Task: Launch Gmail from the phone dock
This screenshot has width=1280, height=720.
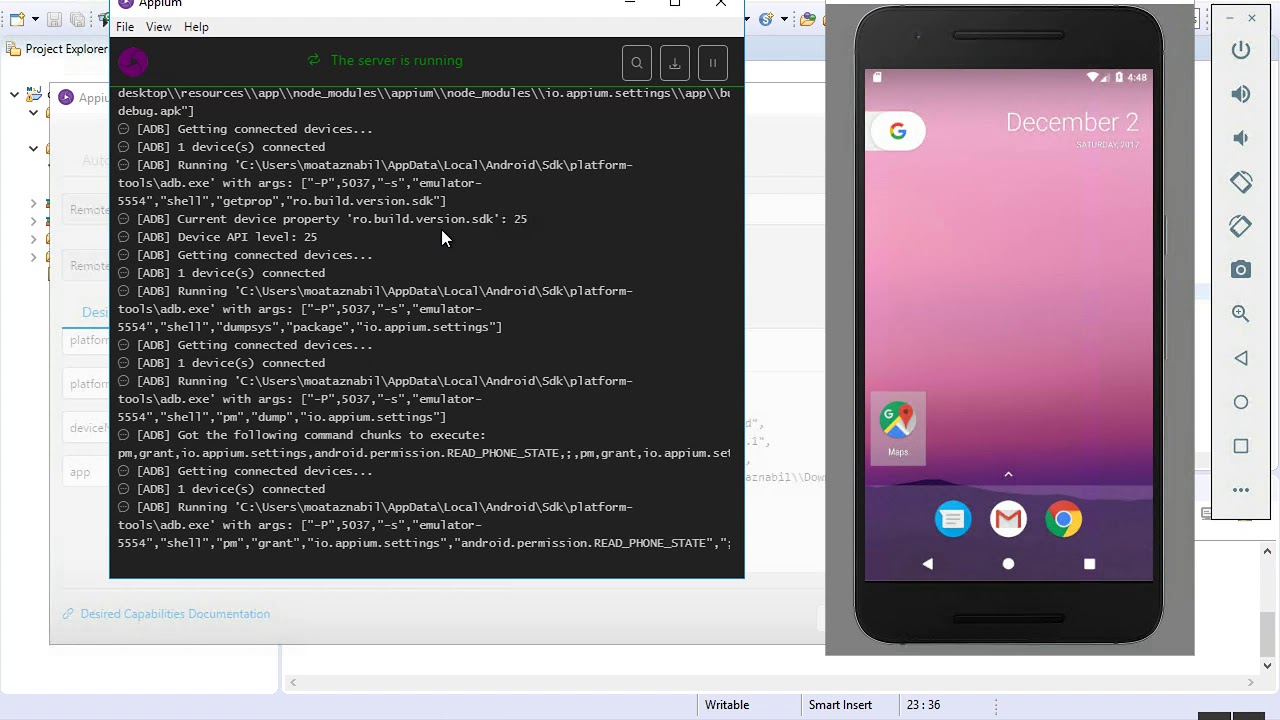Action: (x=1008, y=519)
